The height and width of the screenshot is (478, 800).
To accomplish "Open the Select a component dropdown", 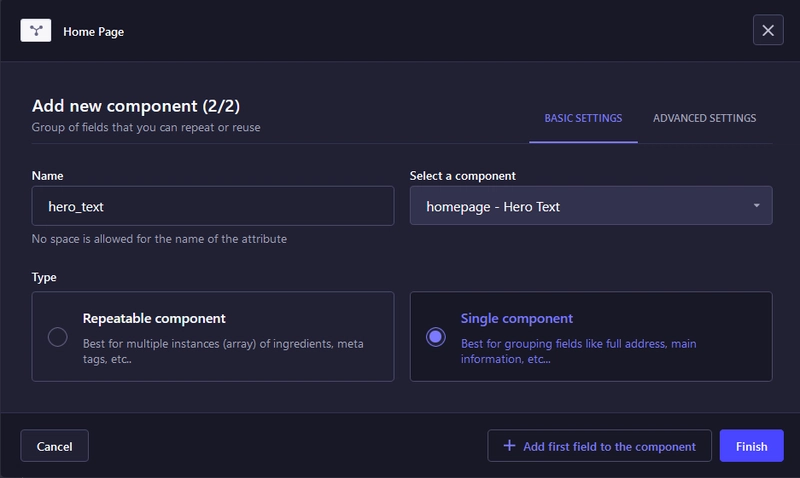I will pos(591,206).
